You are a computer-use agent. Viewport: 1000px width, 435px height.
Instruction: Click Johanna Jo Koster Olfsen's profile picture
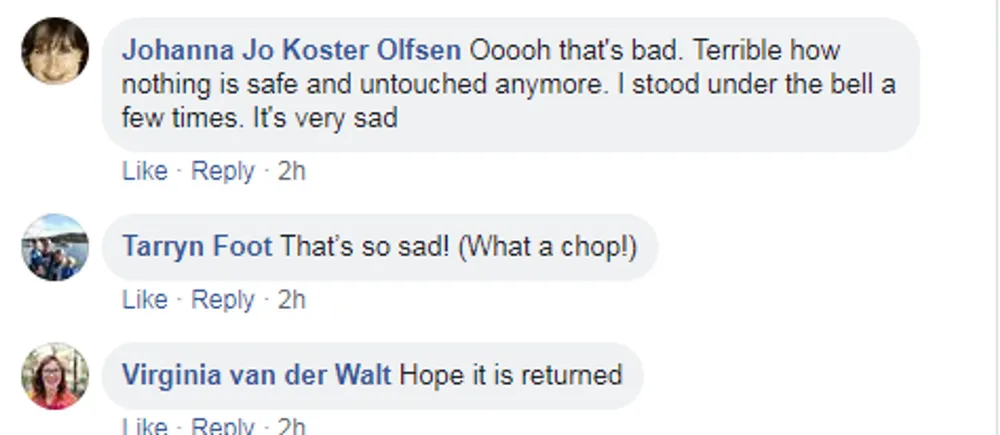(x=55, y=51)
